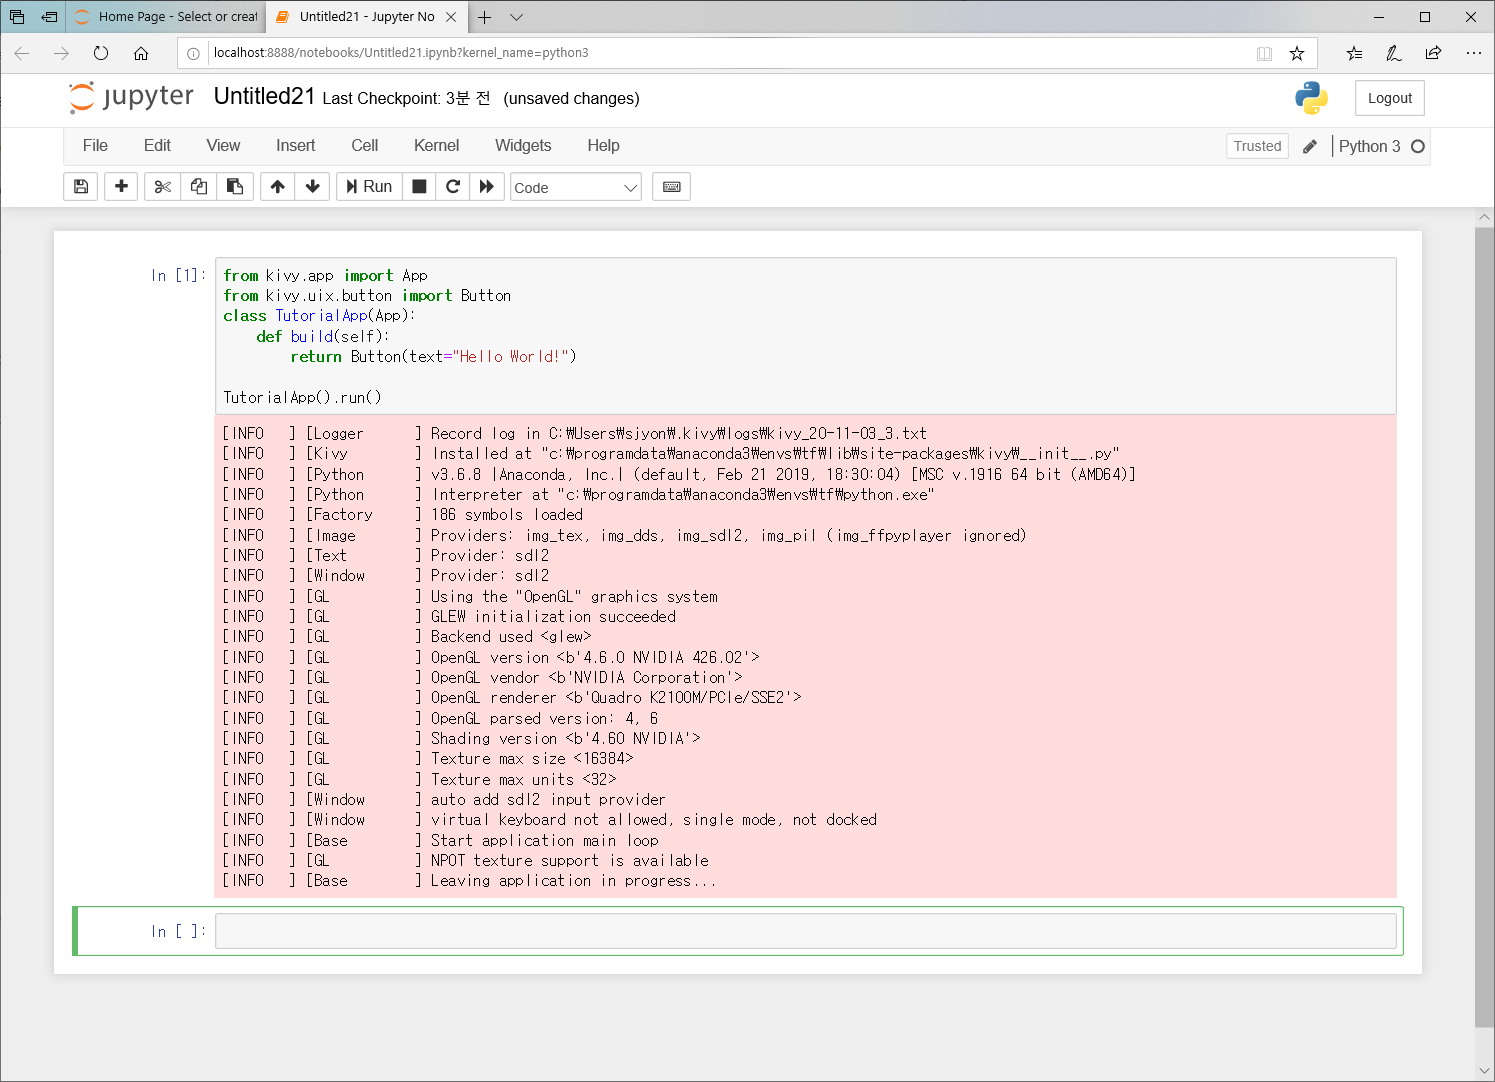Click the red Kivy log output area
This screenshot has height=1082, width=1495.
pos(805,657)
